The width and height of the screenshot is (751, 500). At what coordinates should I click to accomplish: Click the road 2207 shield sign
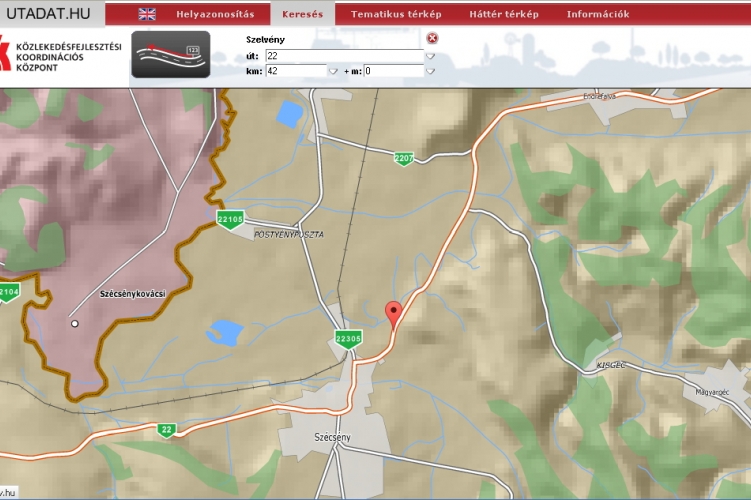click(403, 159)
